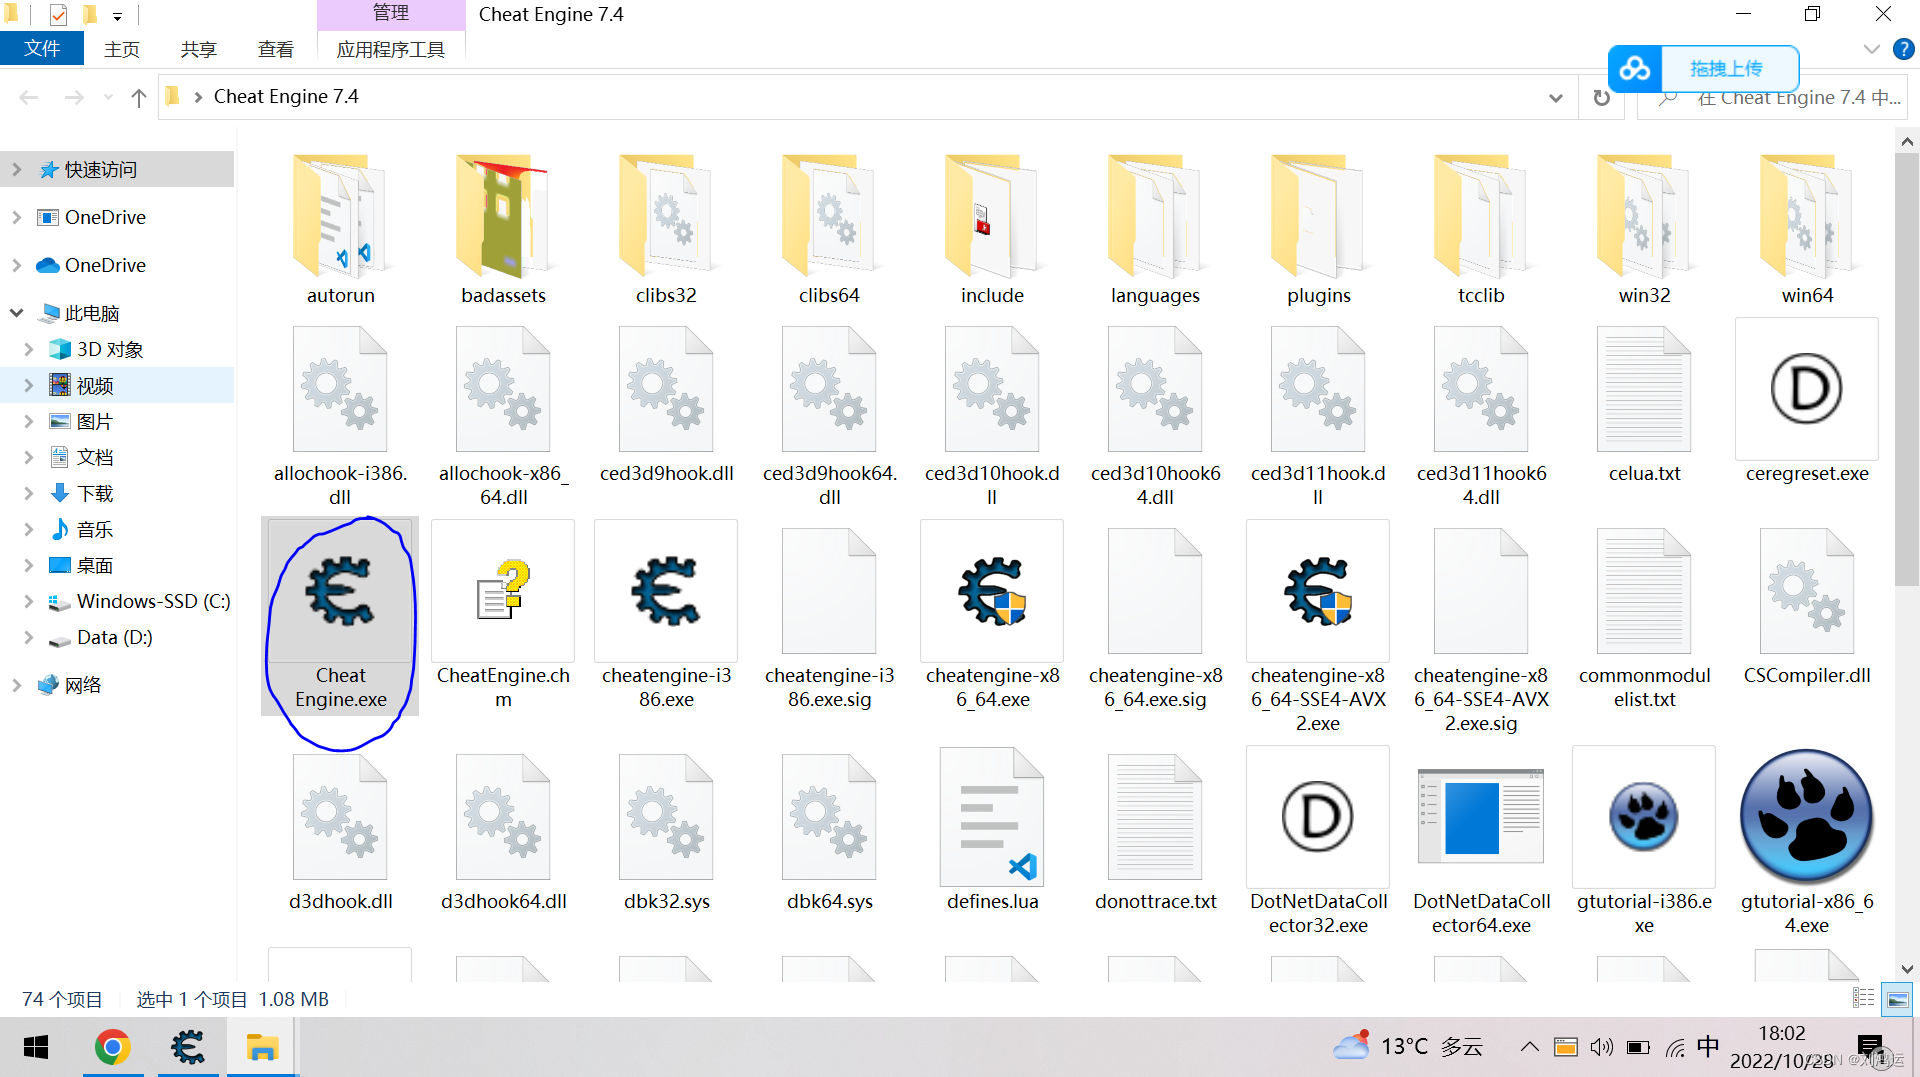
Task: Go up one folder level
Action: click(x=139, y=97)
